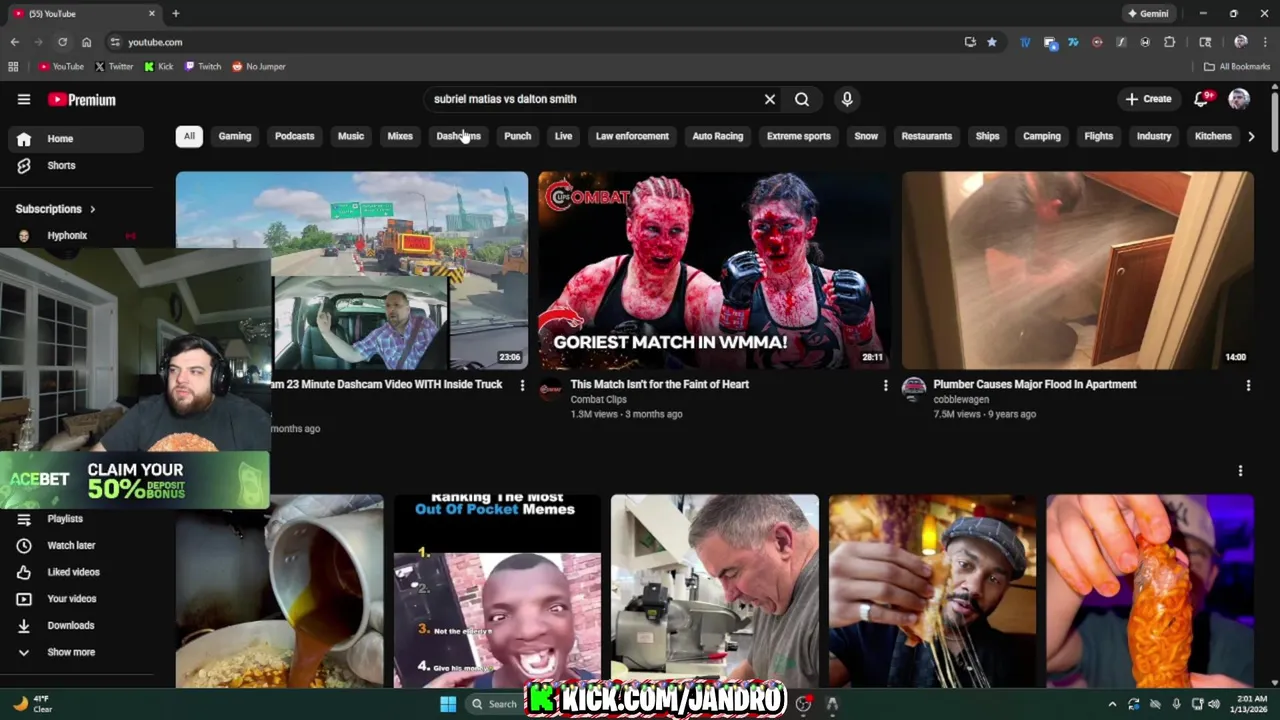
Task: Visit the Combat Clips channel
Action: pos(598,400)
